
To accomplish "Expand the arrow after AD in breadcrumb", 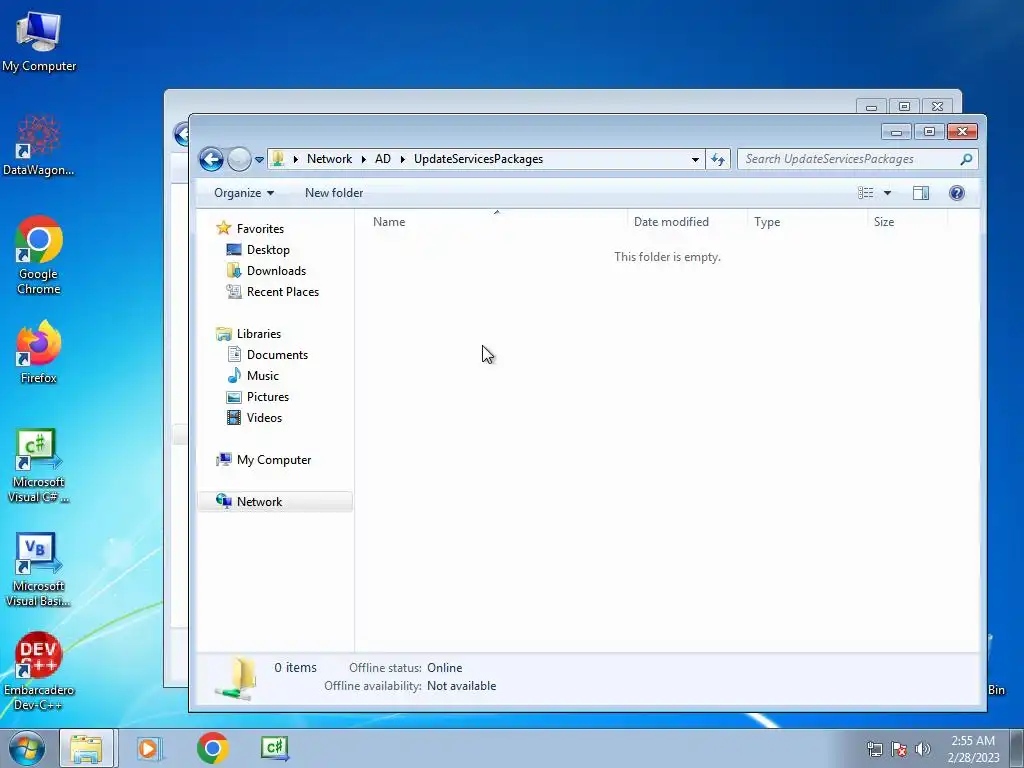I will pyautogui.click(x=402, y=159).
